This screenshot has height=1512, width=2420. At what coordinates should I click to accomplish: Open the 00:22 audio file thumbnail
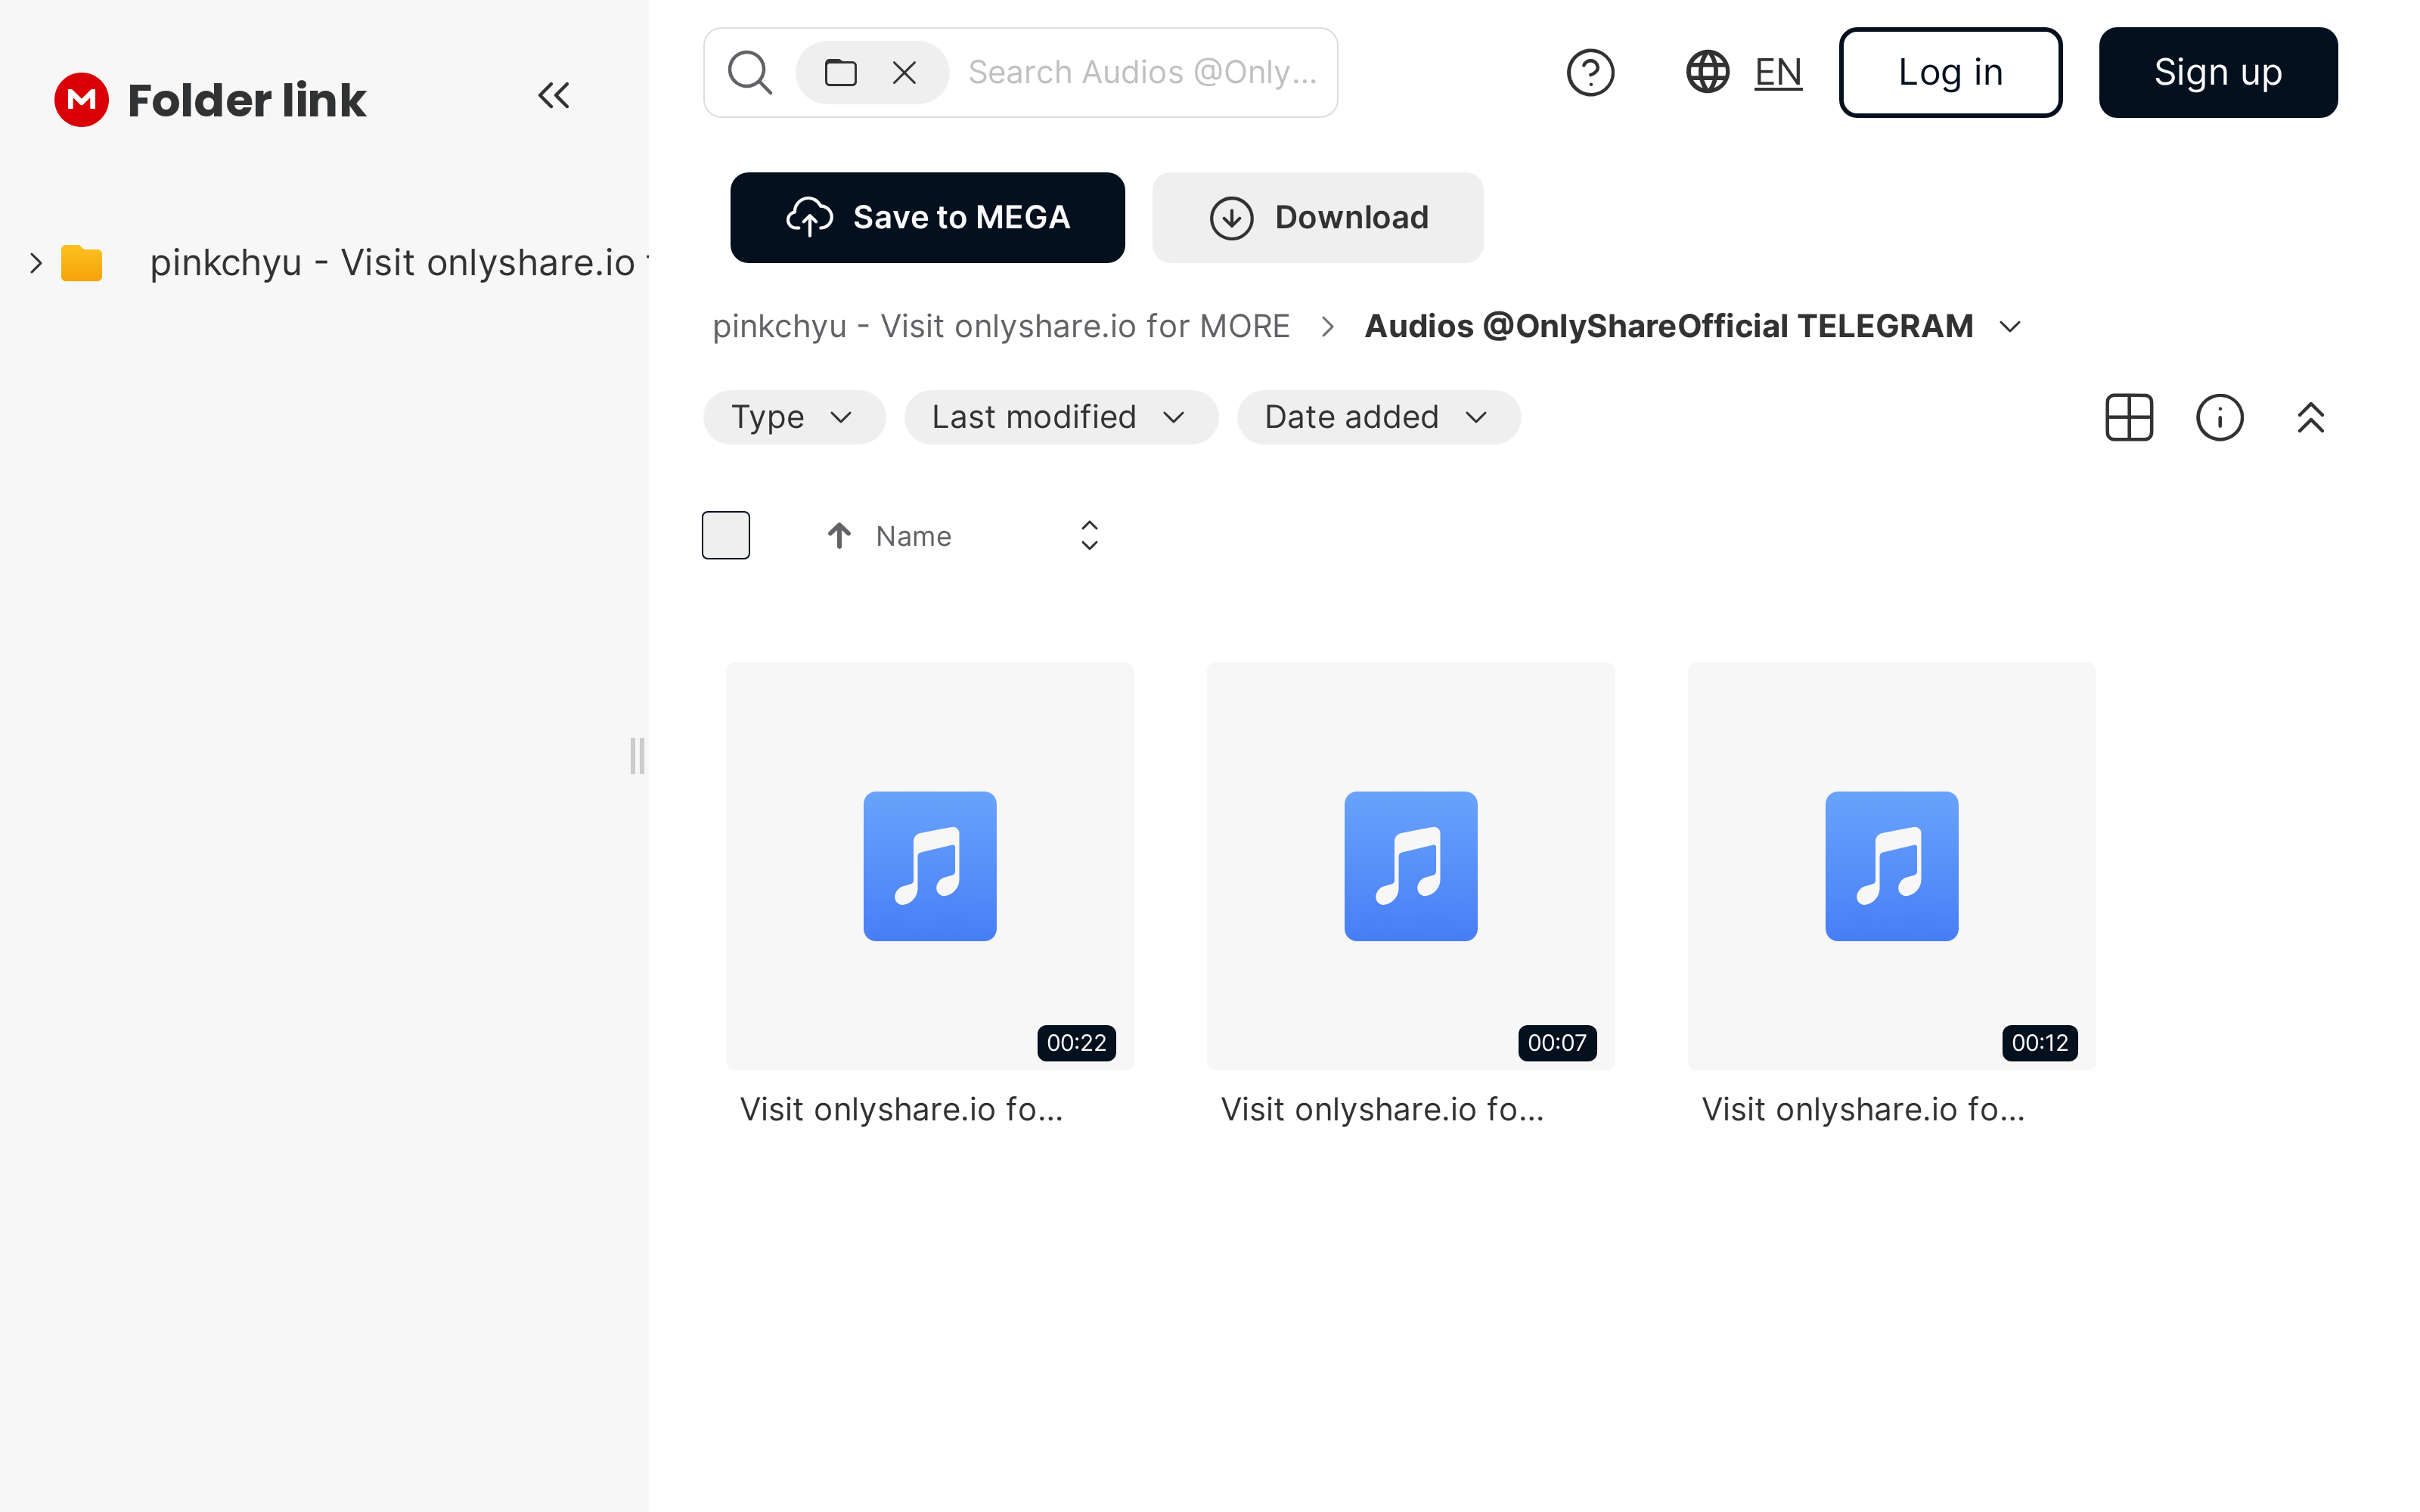pyautogui.click(x=930, y=866)
